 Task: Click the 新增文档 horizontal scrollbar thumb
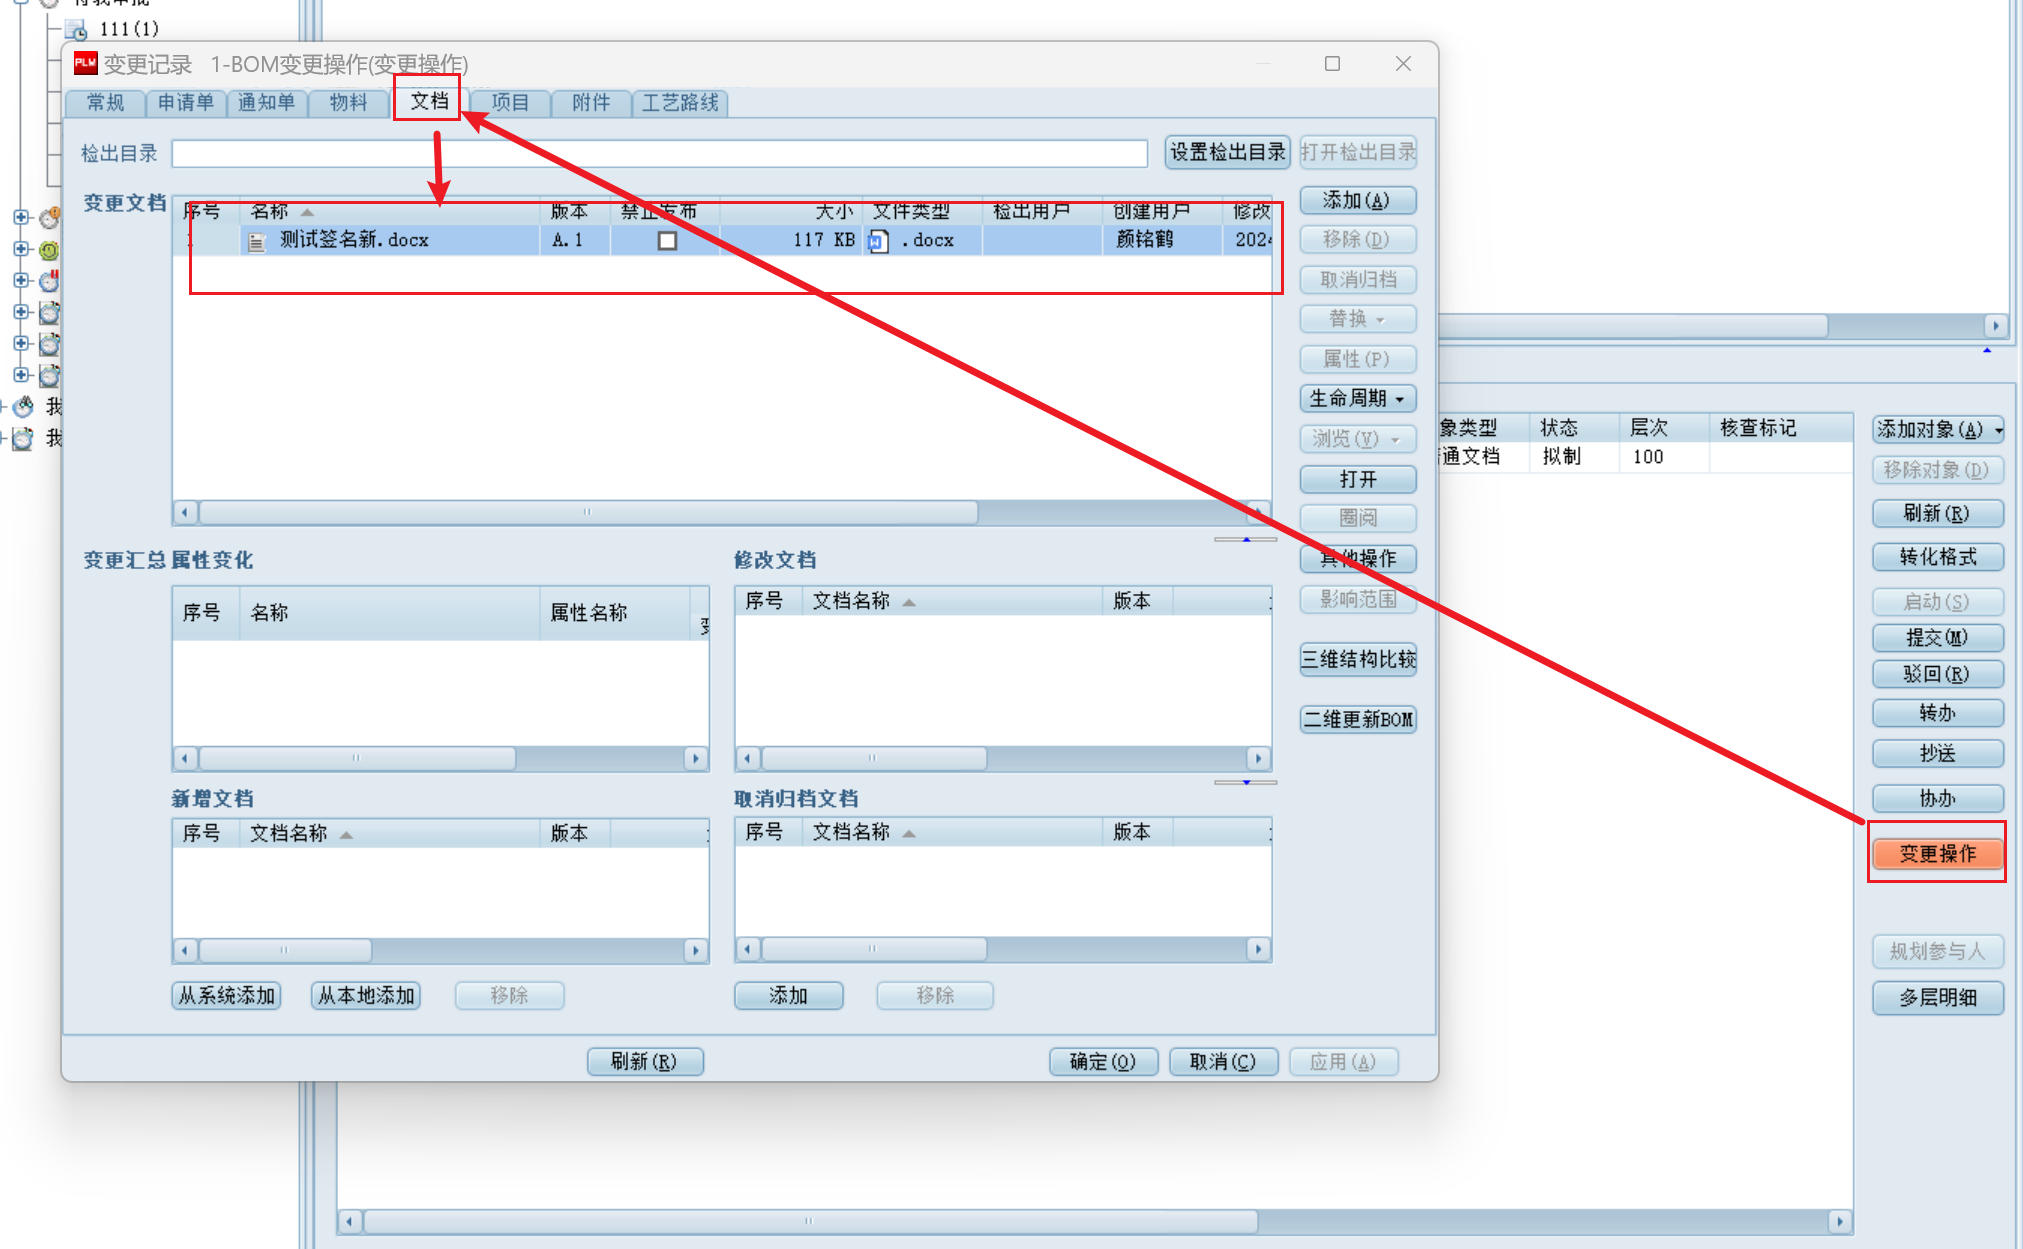284,950
